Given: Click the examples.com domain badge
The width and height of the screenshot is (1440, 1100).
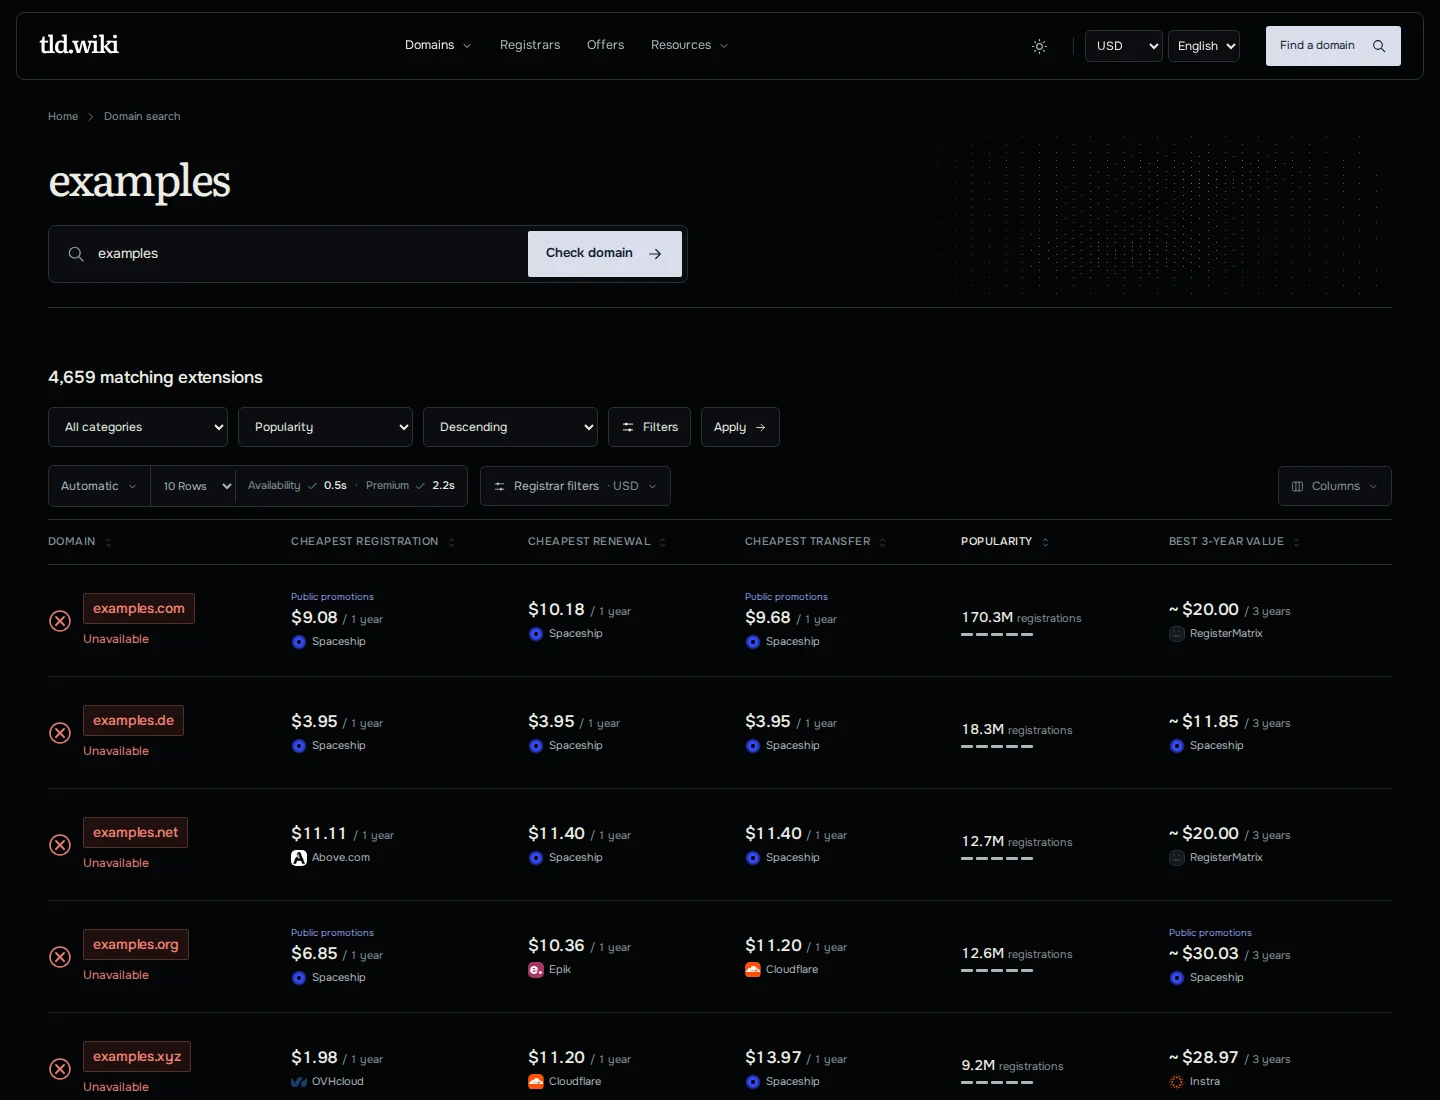Looking at the screenshot, I should click(139, 608).
